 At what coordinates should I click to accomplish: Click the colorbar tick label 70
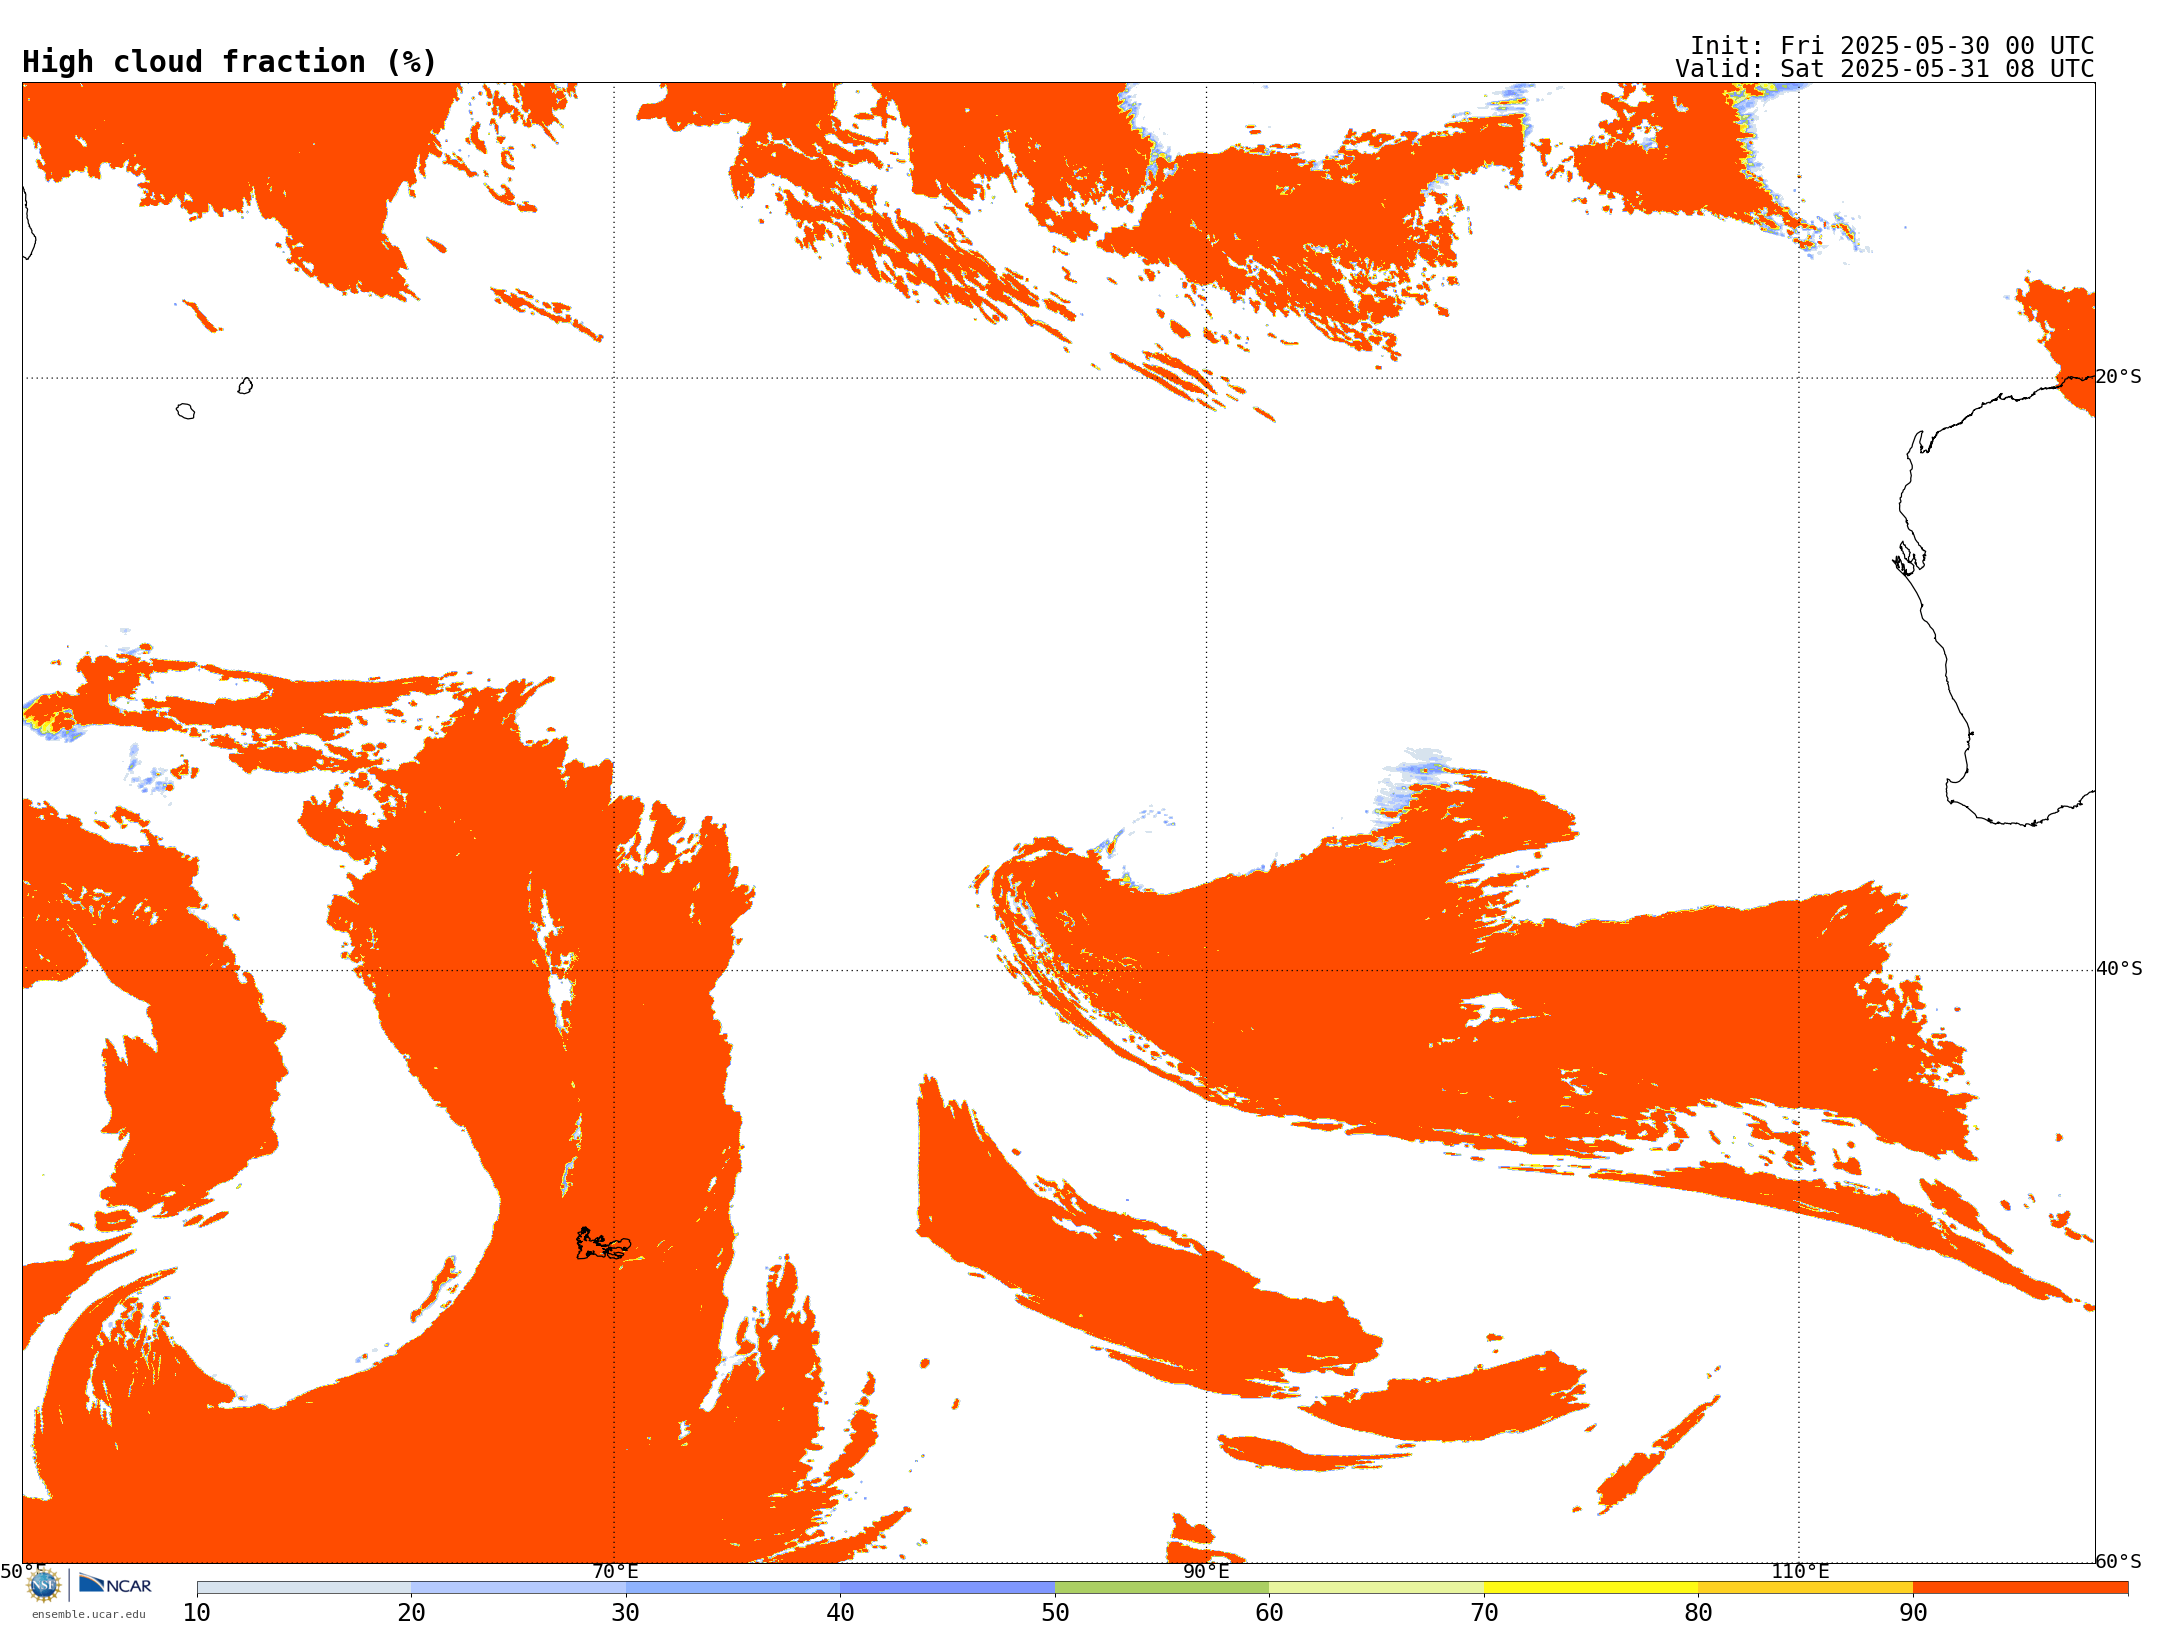[1484, 1612]
